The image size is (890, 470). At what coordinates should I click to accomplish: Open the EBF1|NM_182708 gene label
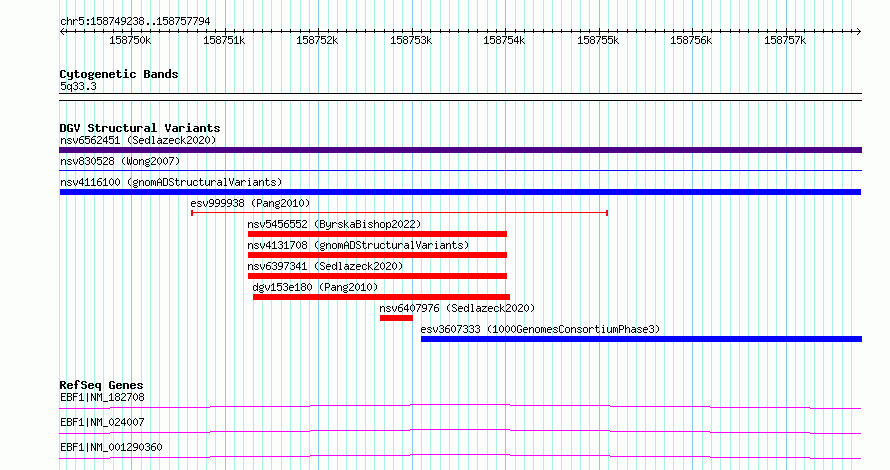pyautogui.click(x=102, y=397)
